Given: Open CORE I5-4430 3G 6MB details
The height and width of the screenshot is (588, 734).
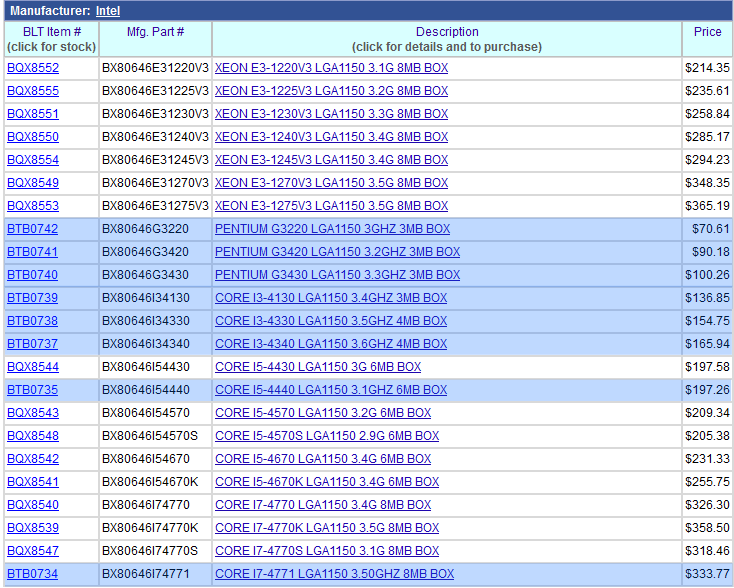Looking at the screenshot, I should coord(318,367).
